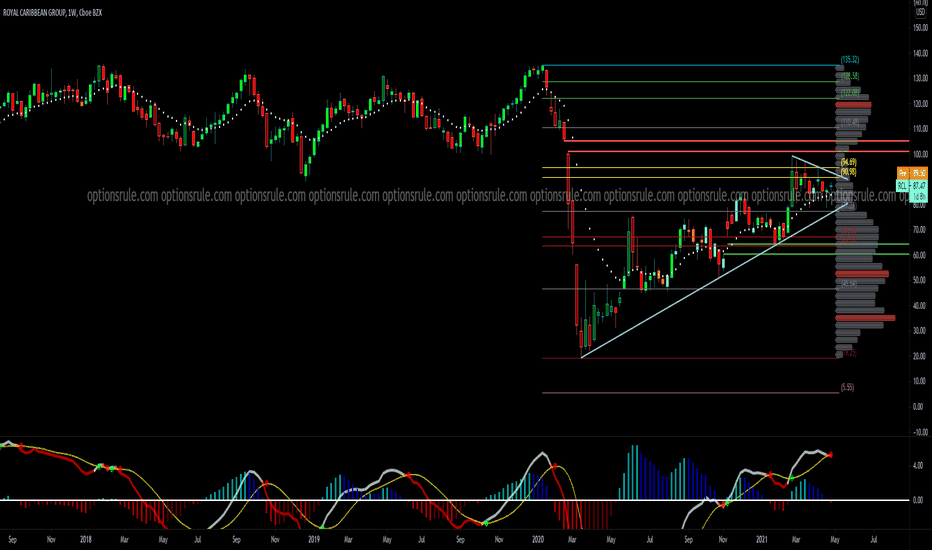
Task: Select the 110.46 Fibonacci level label
Action: (849, 122)
